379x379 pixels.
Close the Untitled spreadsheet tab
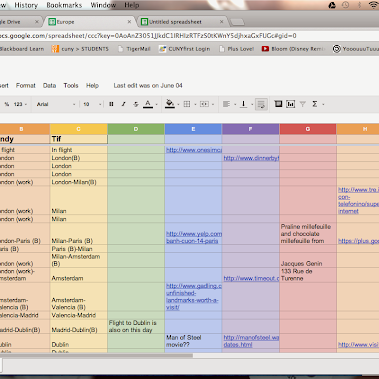click(x=221, y=22)
